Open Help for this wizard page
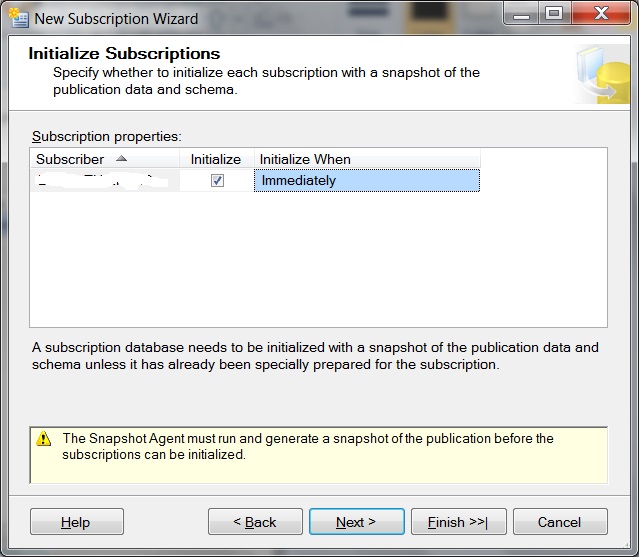The image size is (639, 557). click(x=77, y=522)
